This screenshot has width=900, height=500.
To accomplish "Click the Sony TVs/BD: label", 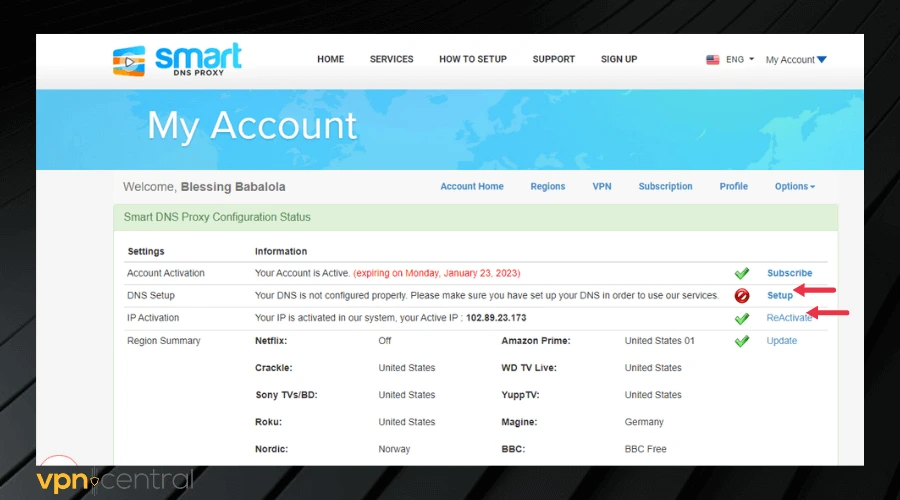I will (286, 395).
